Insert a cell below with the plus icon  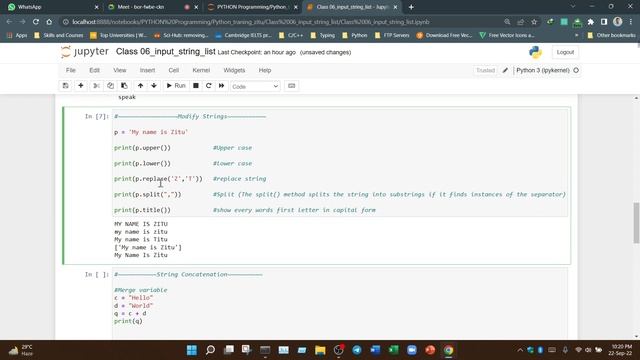(x=81, y=86)
